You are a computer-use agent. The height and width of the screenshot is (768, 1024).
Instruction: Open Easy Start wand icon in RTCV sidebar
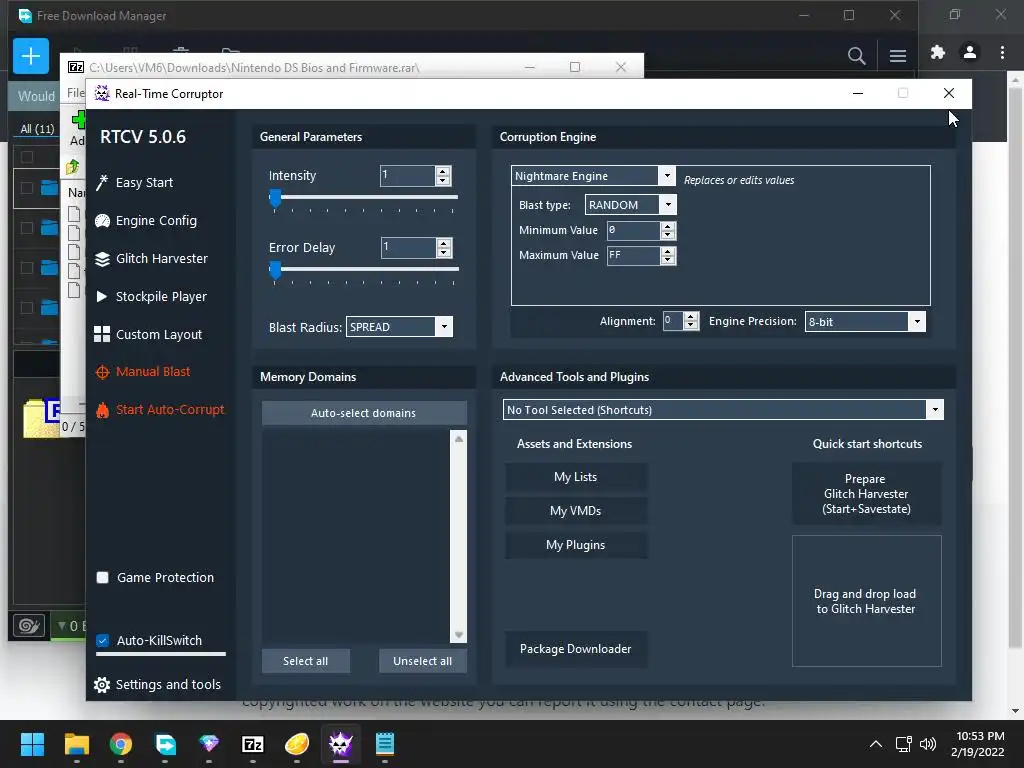pyautogui.click(x=102, y=182)
